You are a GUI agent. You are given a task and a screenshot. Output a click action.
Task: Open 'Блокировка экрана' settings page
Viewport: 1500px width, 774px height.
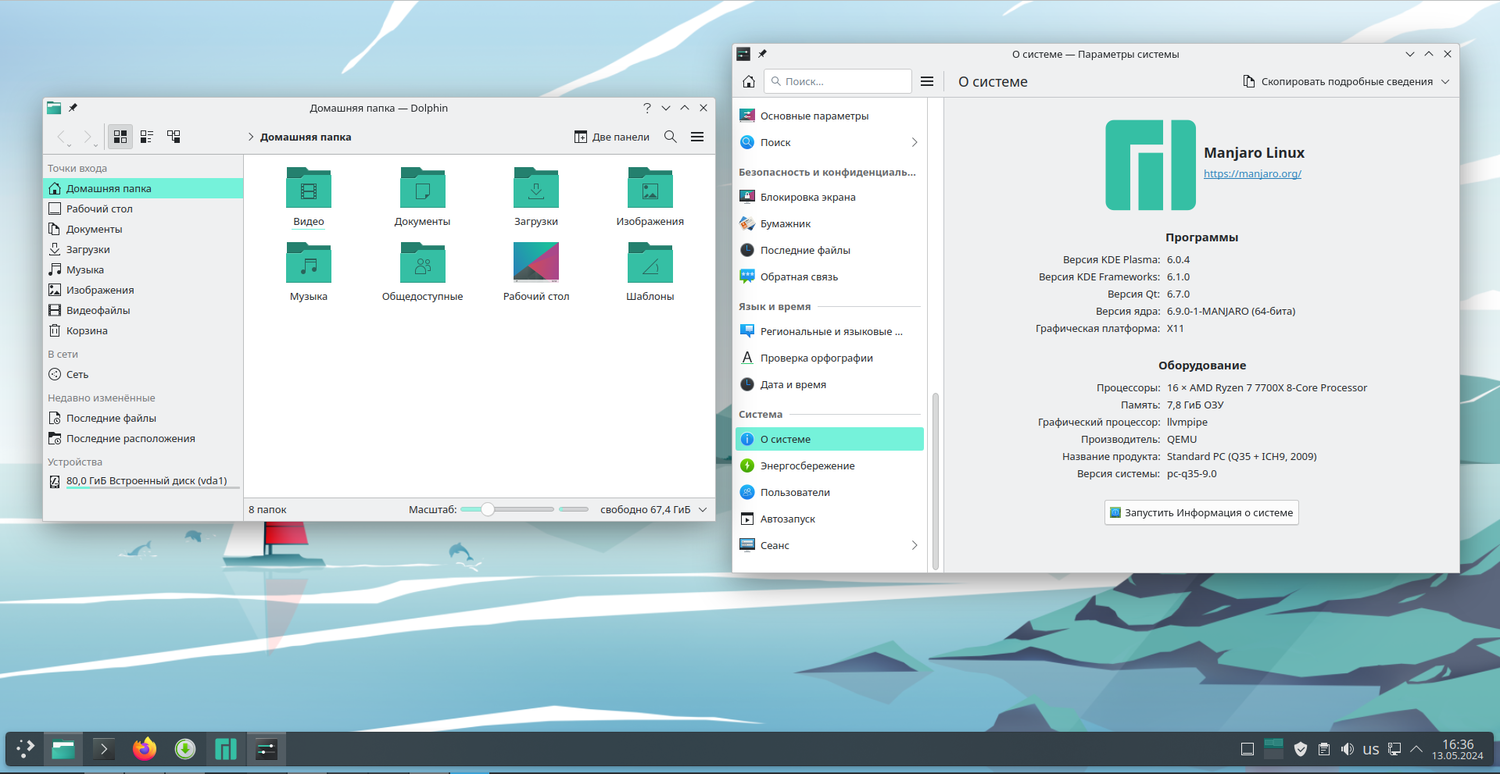coord(807,197)
